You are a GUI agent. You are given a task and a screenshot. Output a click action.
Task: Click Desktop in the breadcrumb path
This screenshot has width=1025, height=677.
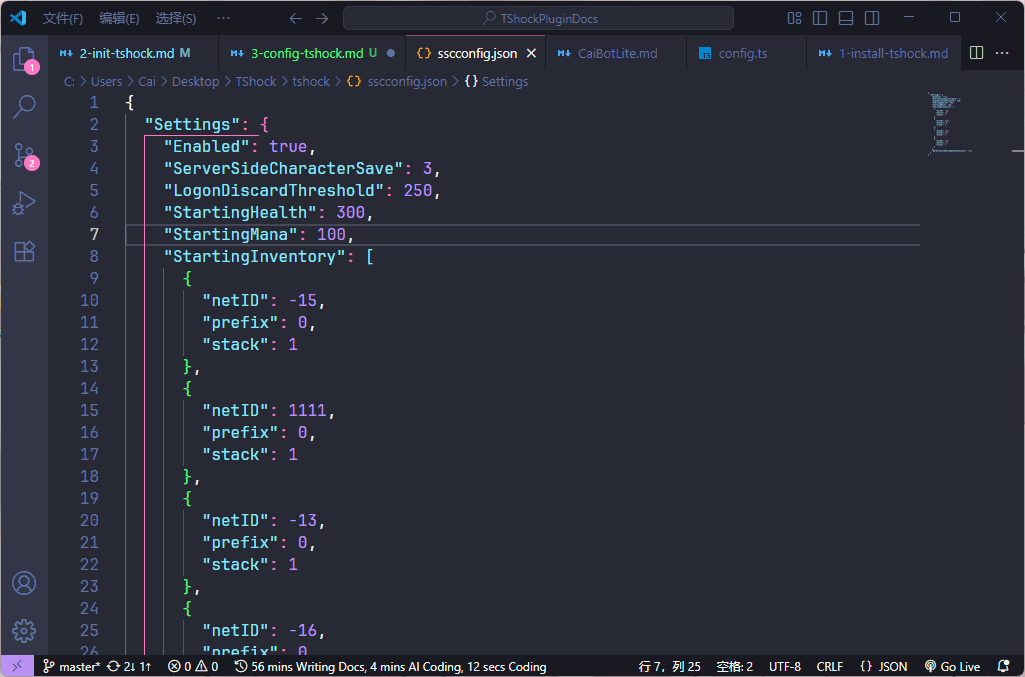point(195,82)
